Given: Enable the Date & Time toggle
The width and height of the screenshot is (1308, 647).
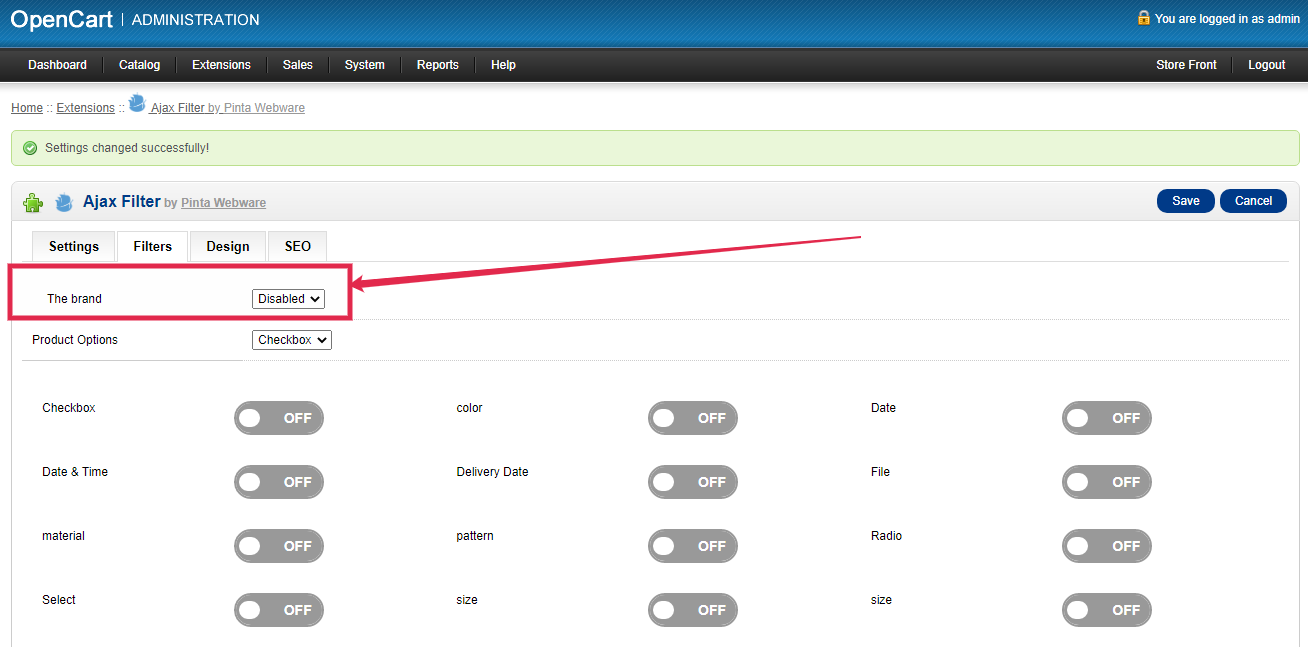Looking at the screenshot, I should pyautogui.click(x=278, y=482).
